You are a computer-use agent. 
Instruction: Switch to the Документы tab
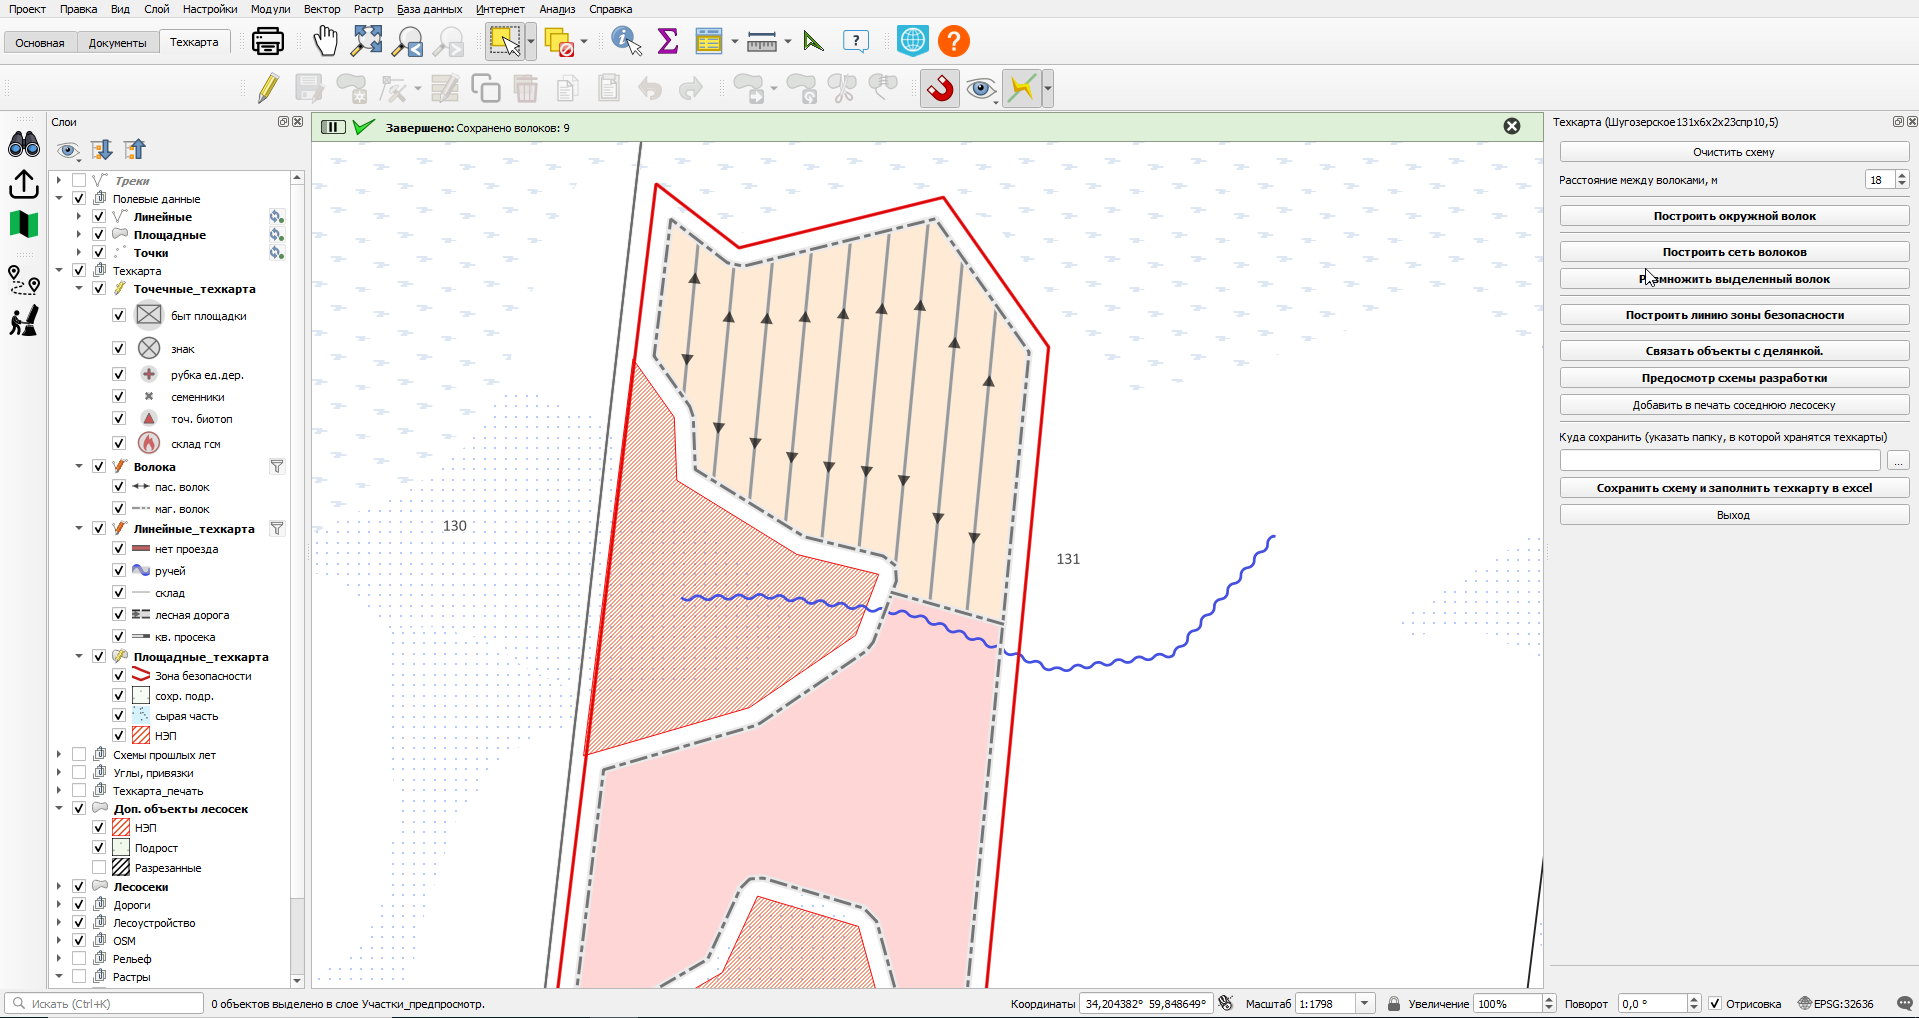117,43
